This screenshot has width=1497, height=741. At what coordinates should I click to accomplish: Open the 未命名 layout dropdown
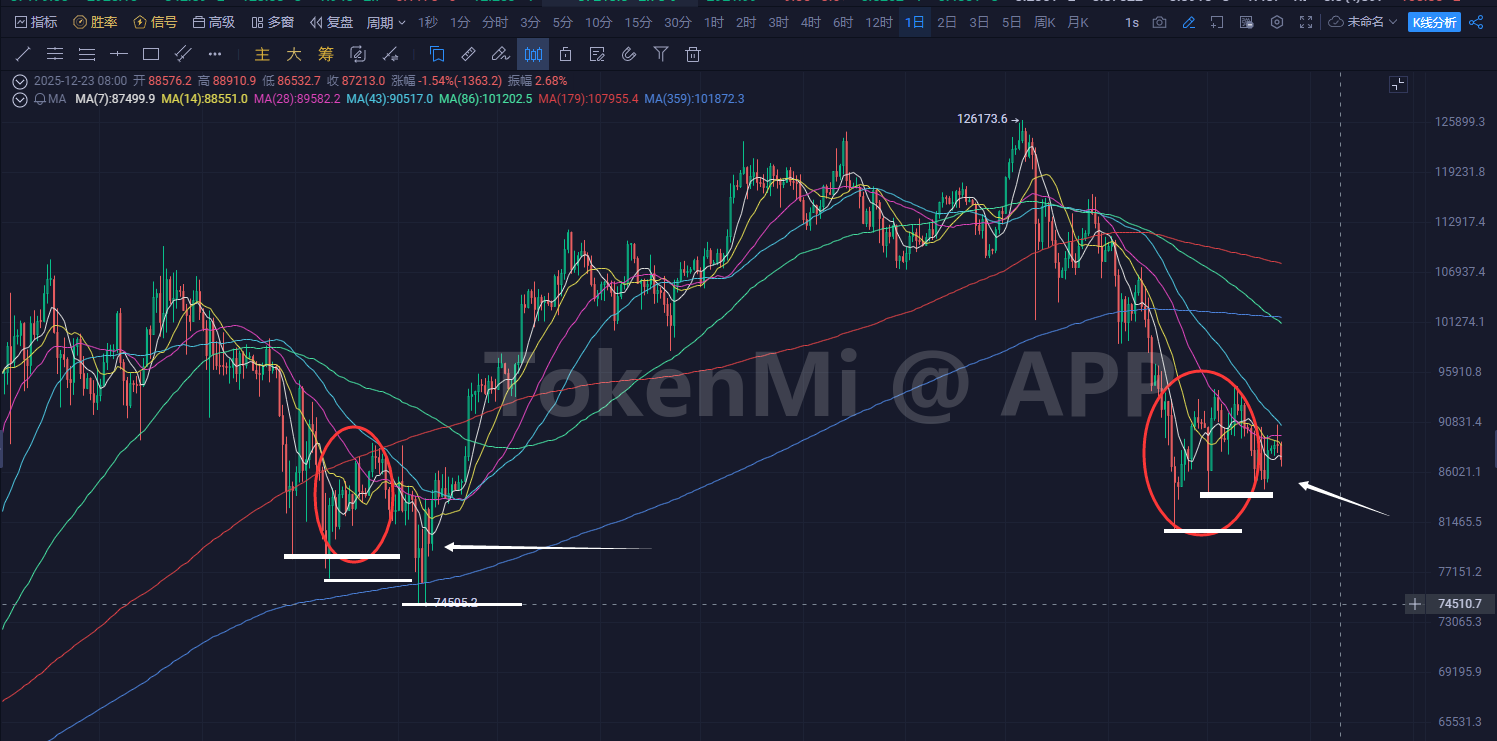click(x=1363, y=22)
